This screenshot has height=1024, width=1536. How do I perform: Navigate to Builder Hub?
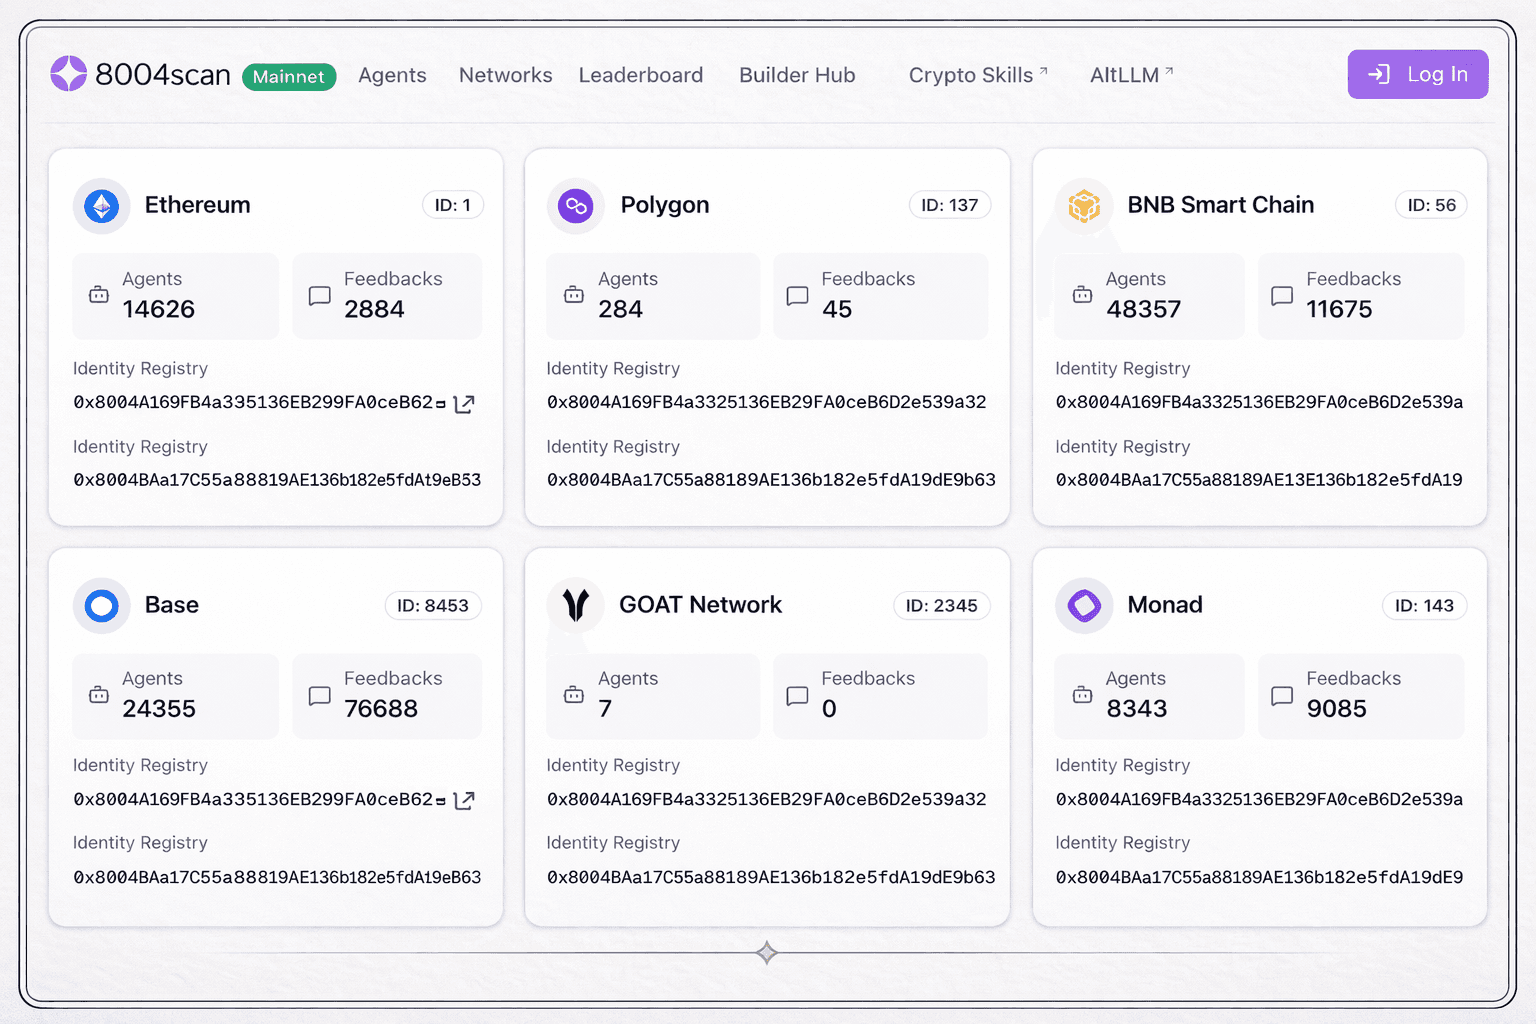(x=797, y=75)
